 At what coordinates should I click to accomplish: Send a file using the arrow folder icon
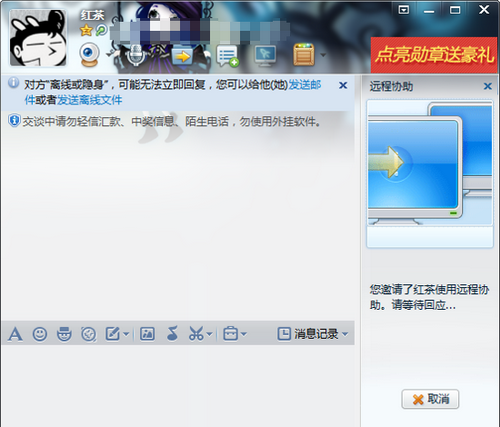pyautogui.click(x=182, y=56)
